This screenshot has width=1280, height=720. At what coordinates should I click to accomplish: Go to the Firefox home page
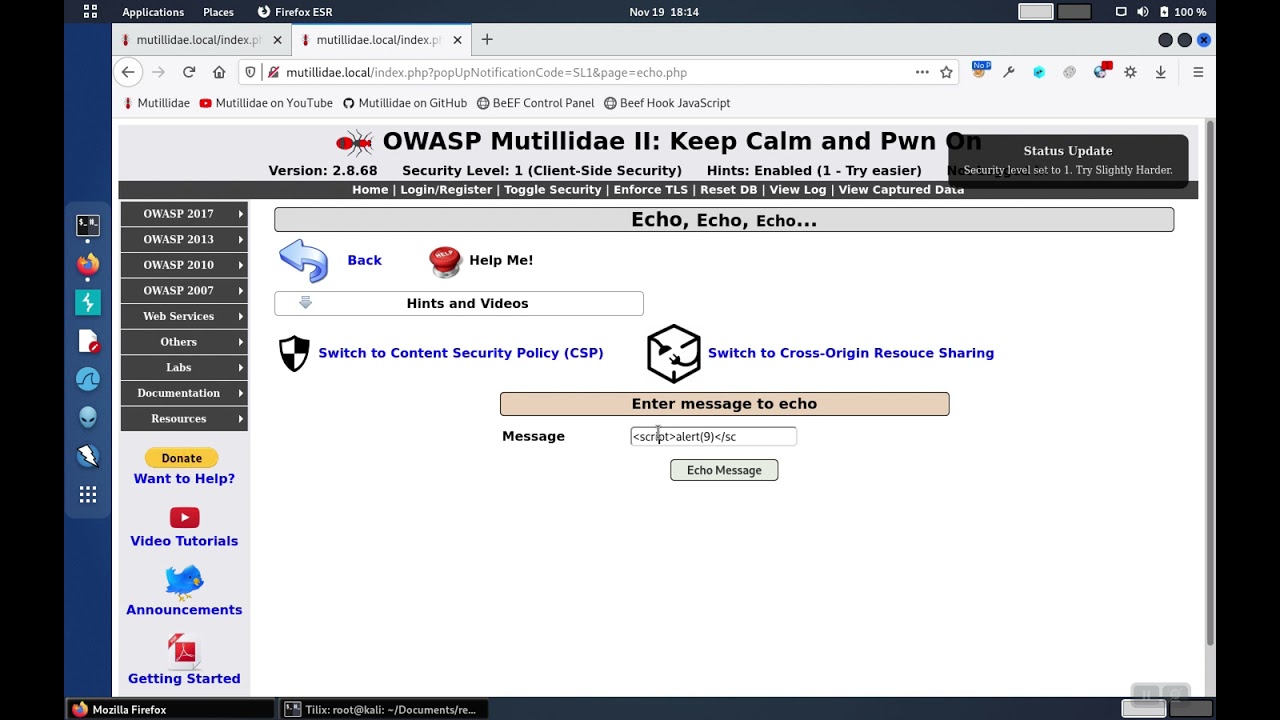(x=219, y=72)
